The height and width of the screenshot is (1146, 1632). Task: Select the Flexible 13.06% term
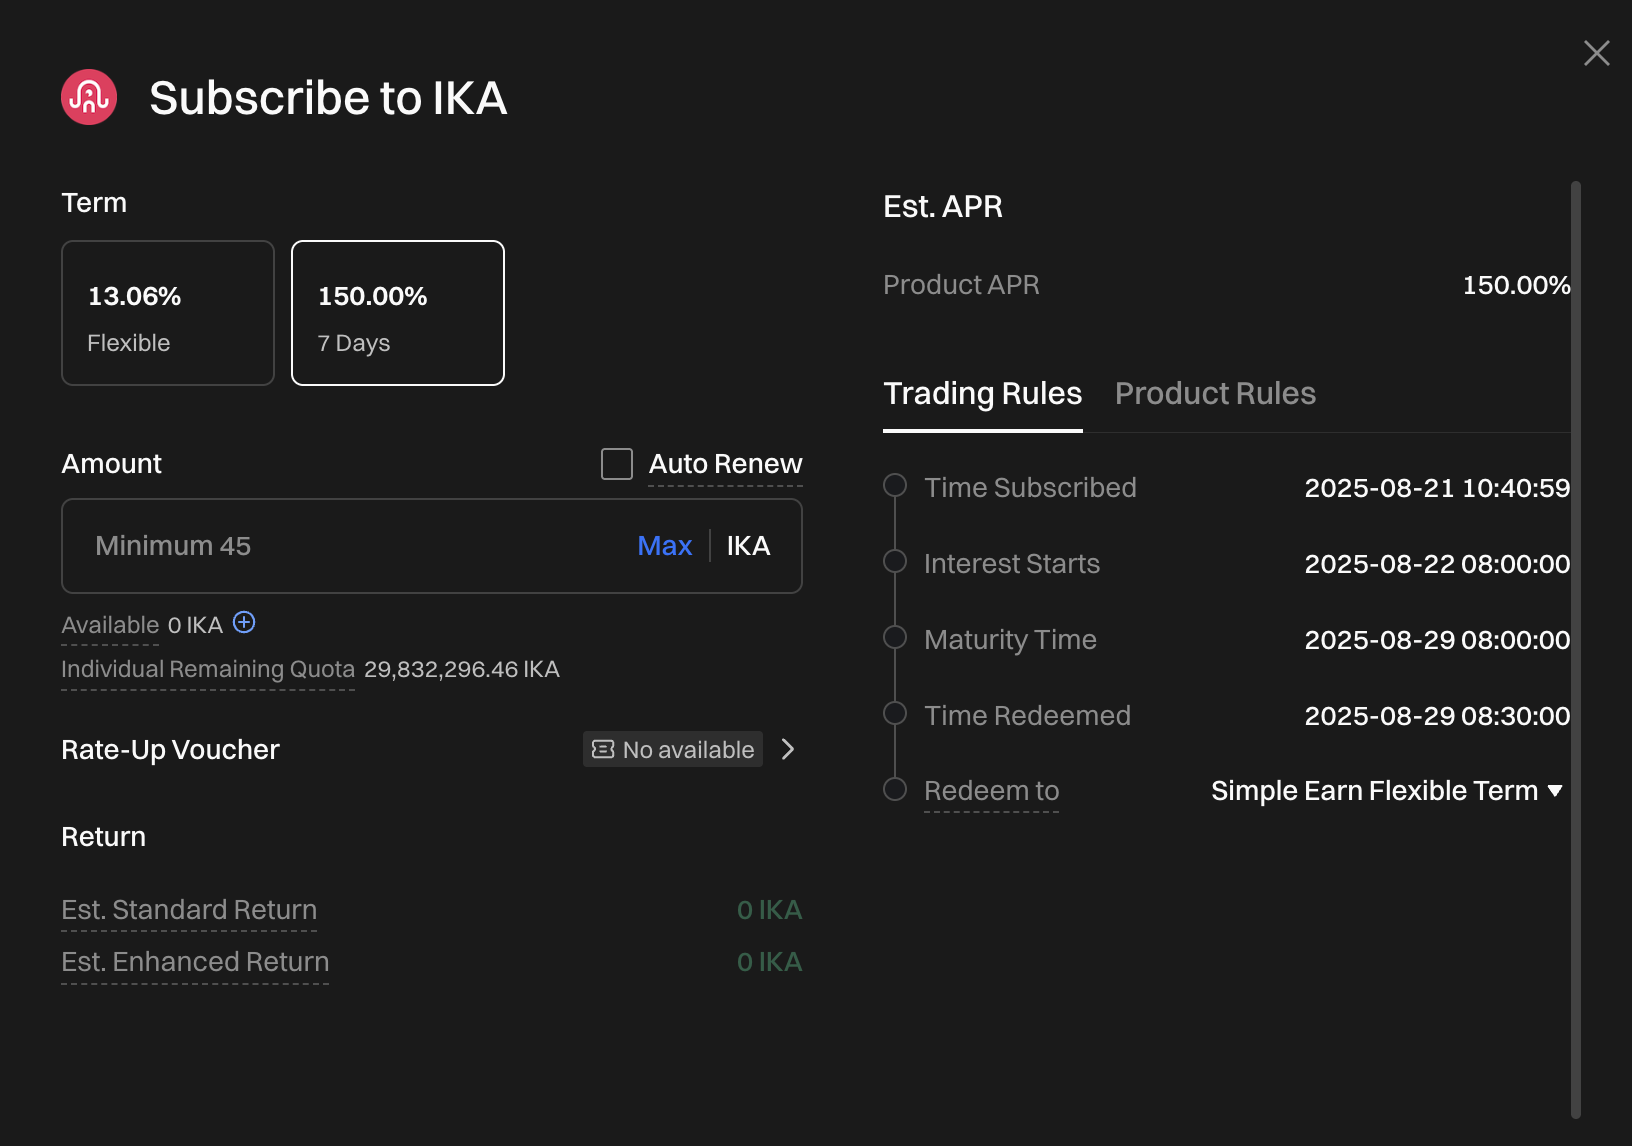coord(168,313)
